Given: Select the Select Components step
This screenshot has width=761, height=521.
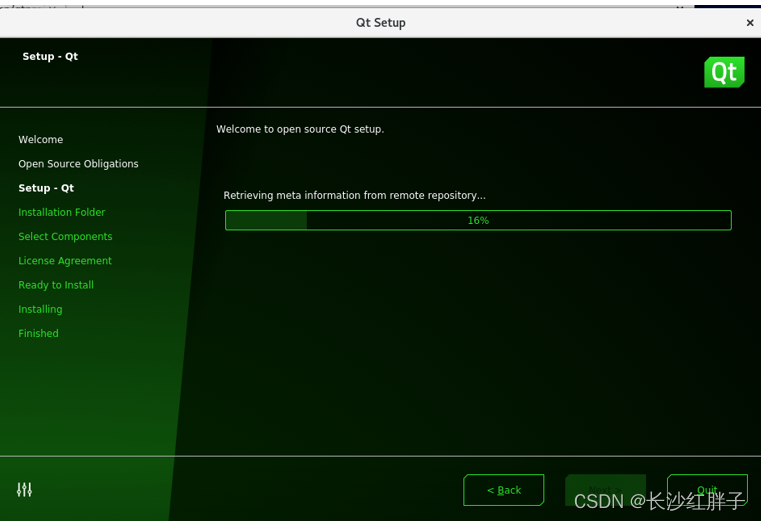Looking at the screenshot, I should tap(66, 236).
